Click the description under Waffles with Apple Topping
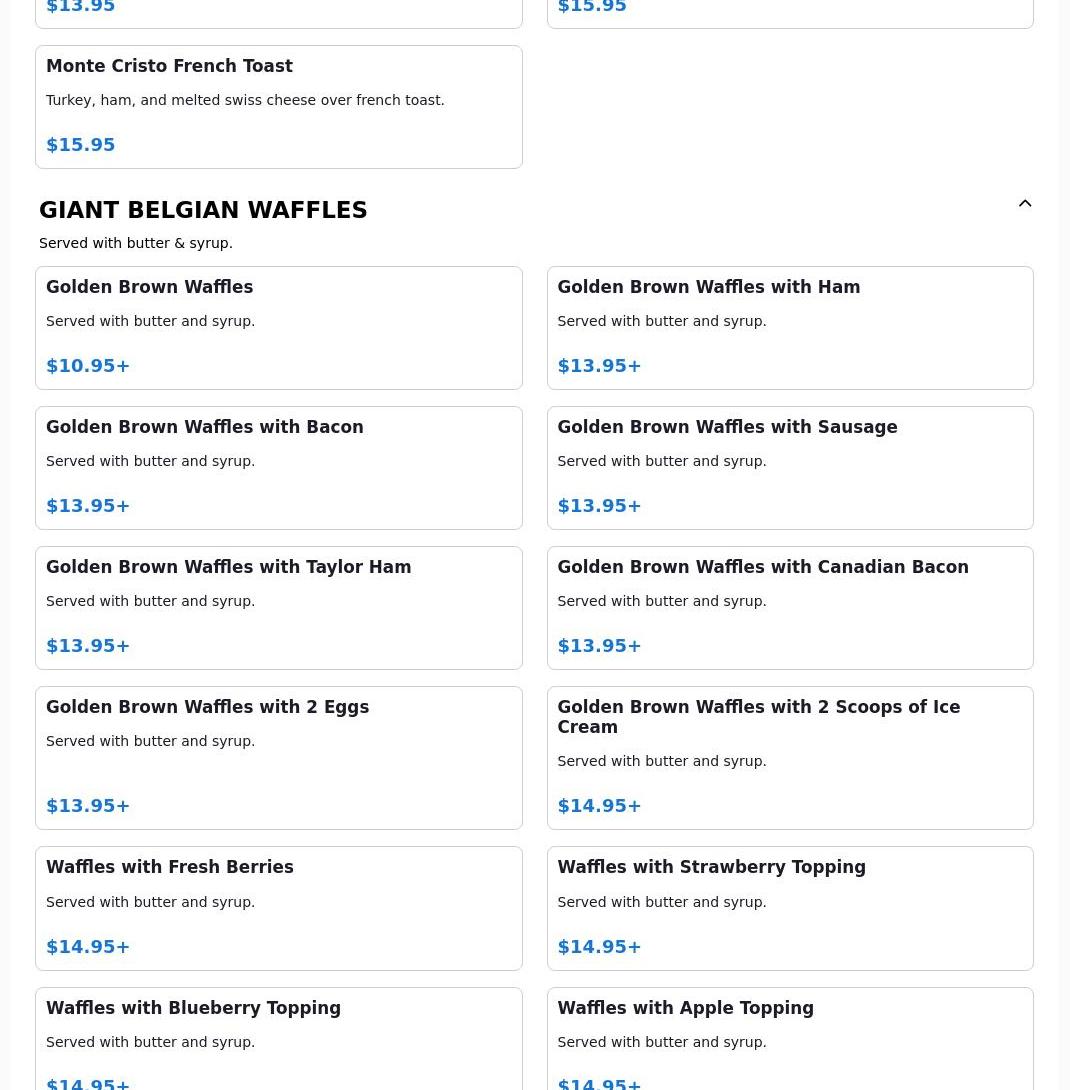Viewport: 1070px width, 1090px height. click(662, 1042)
